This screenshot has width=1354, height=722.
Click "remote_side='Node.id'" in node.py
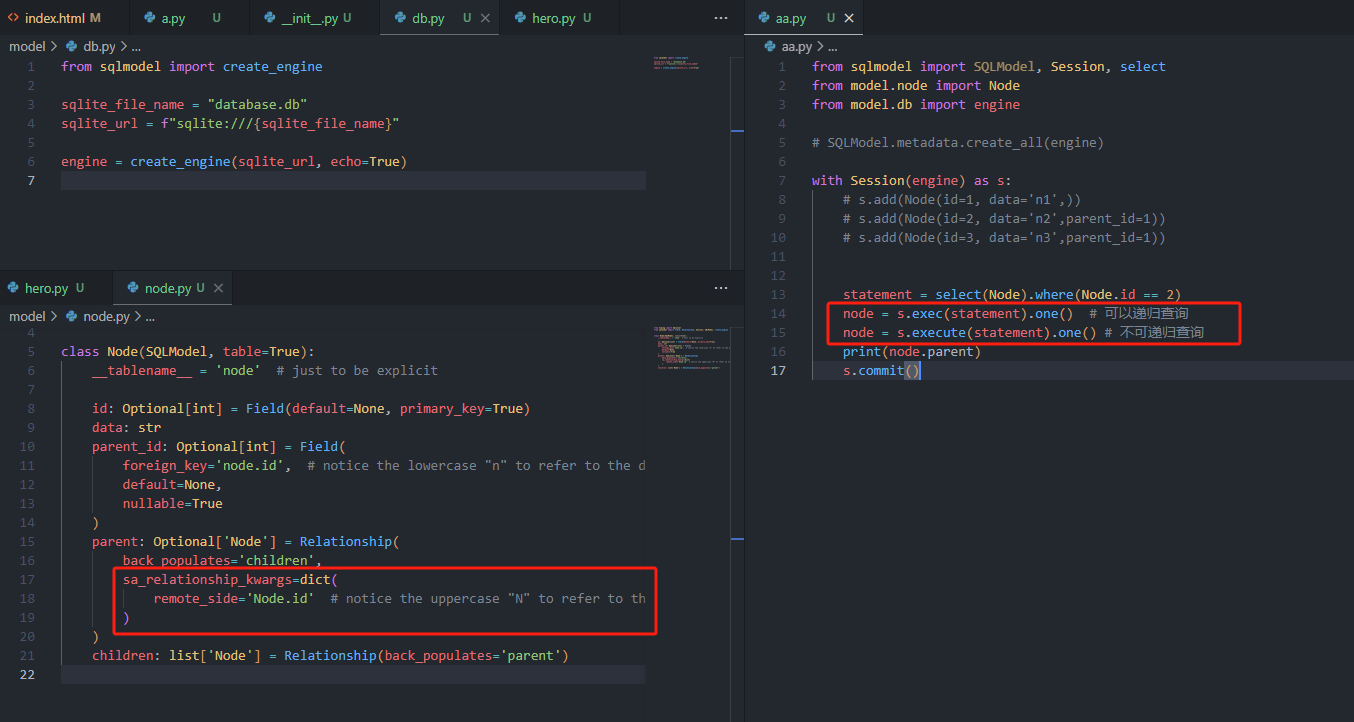[234, 598]
